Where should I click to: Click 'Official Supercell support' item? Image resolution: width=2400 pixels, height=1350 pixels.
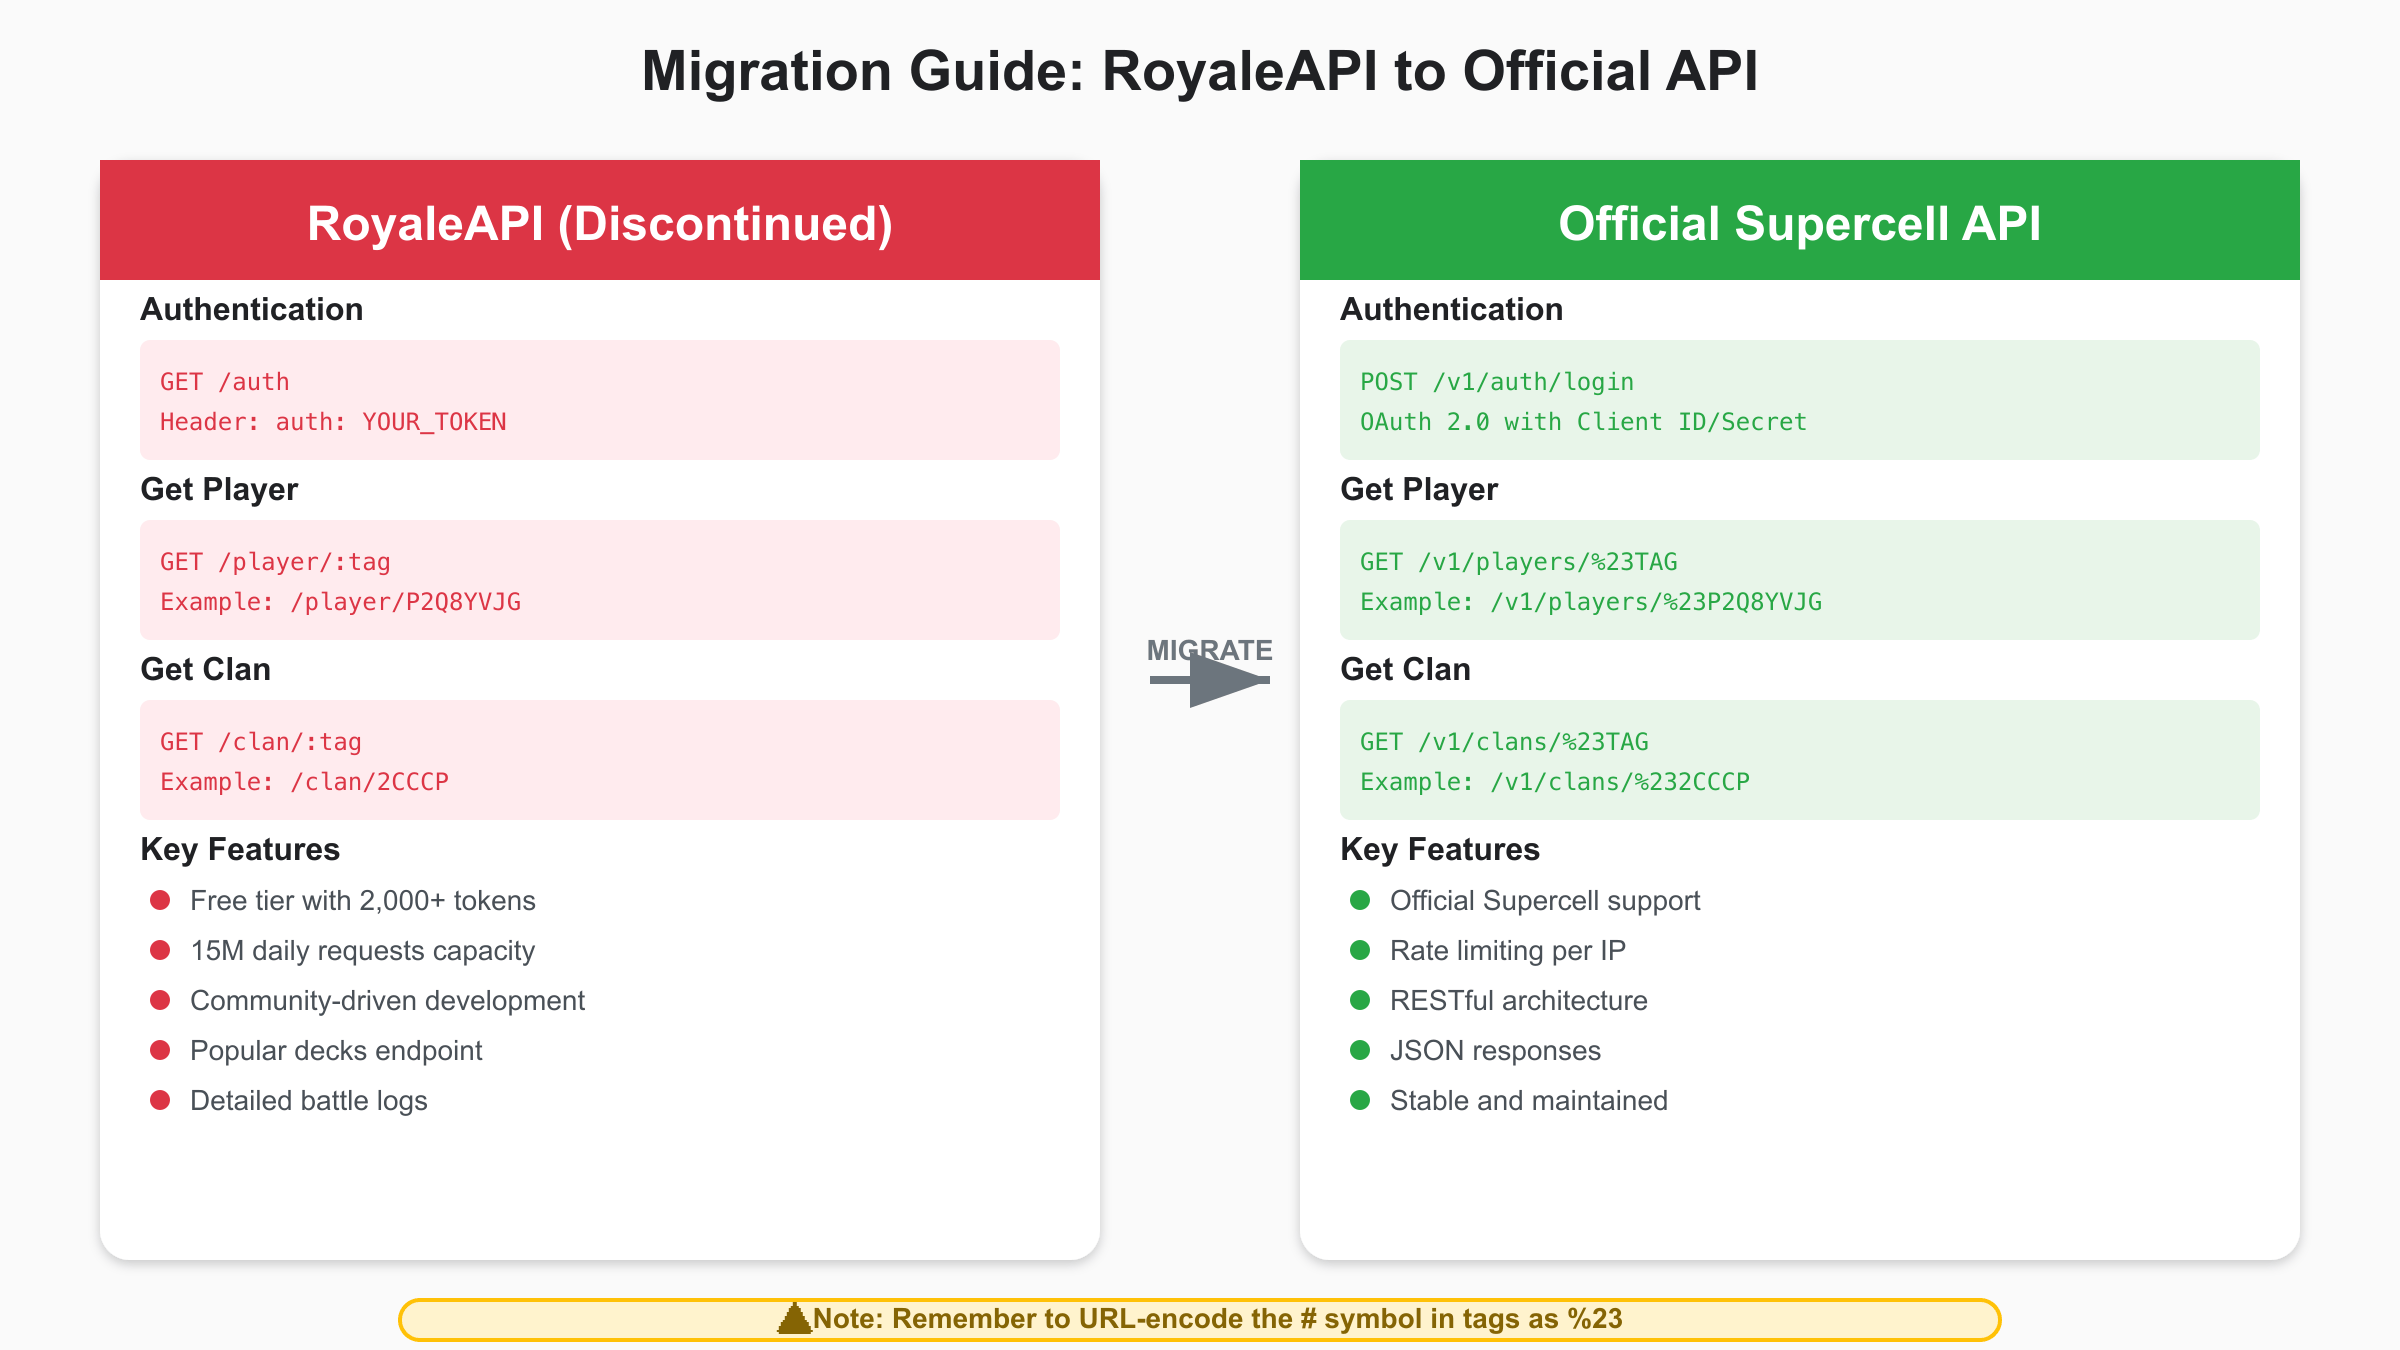point(1545,901)
